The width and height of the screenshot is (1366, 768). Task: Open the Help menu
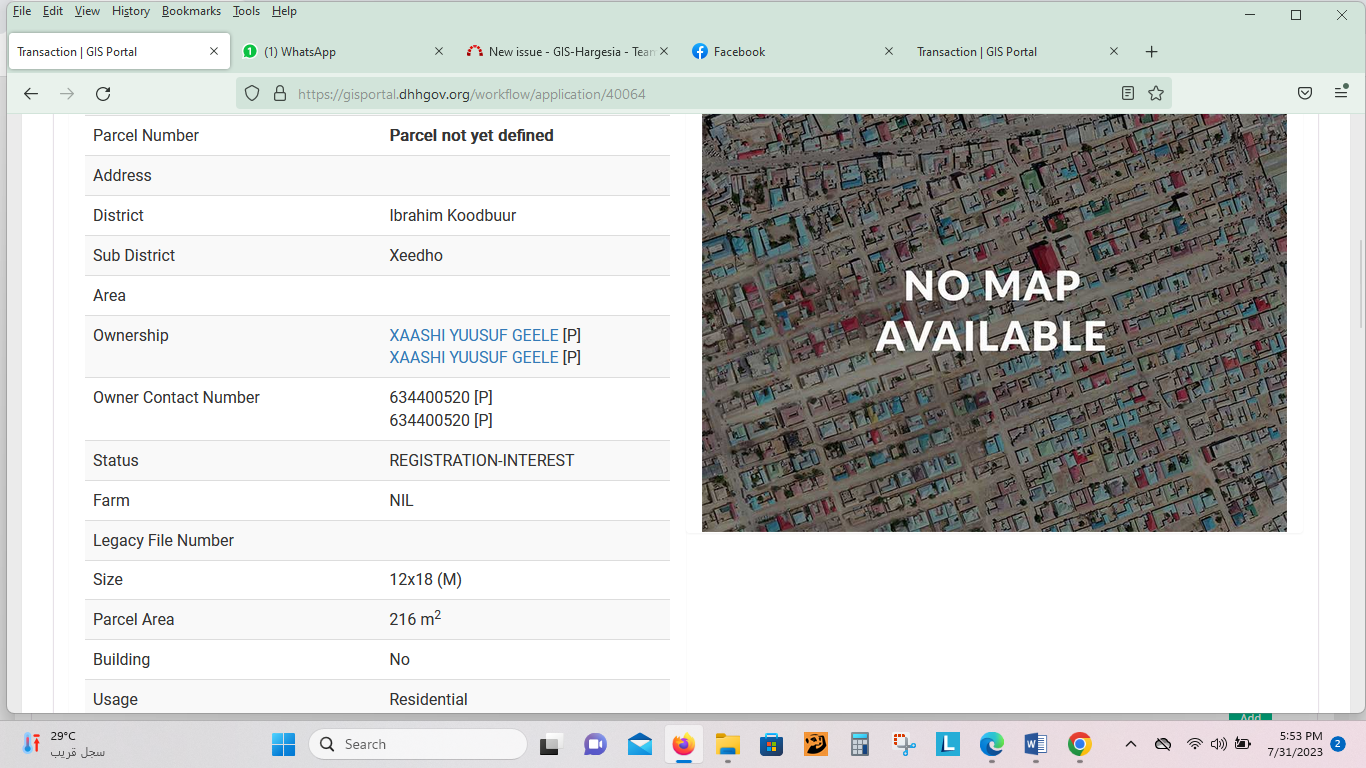[284, 11]
